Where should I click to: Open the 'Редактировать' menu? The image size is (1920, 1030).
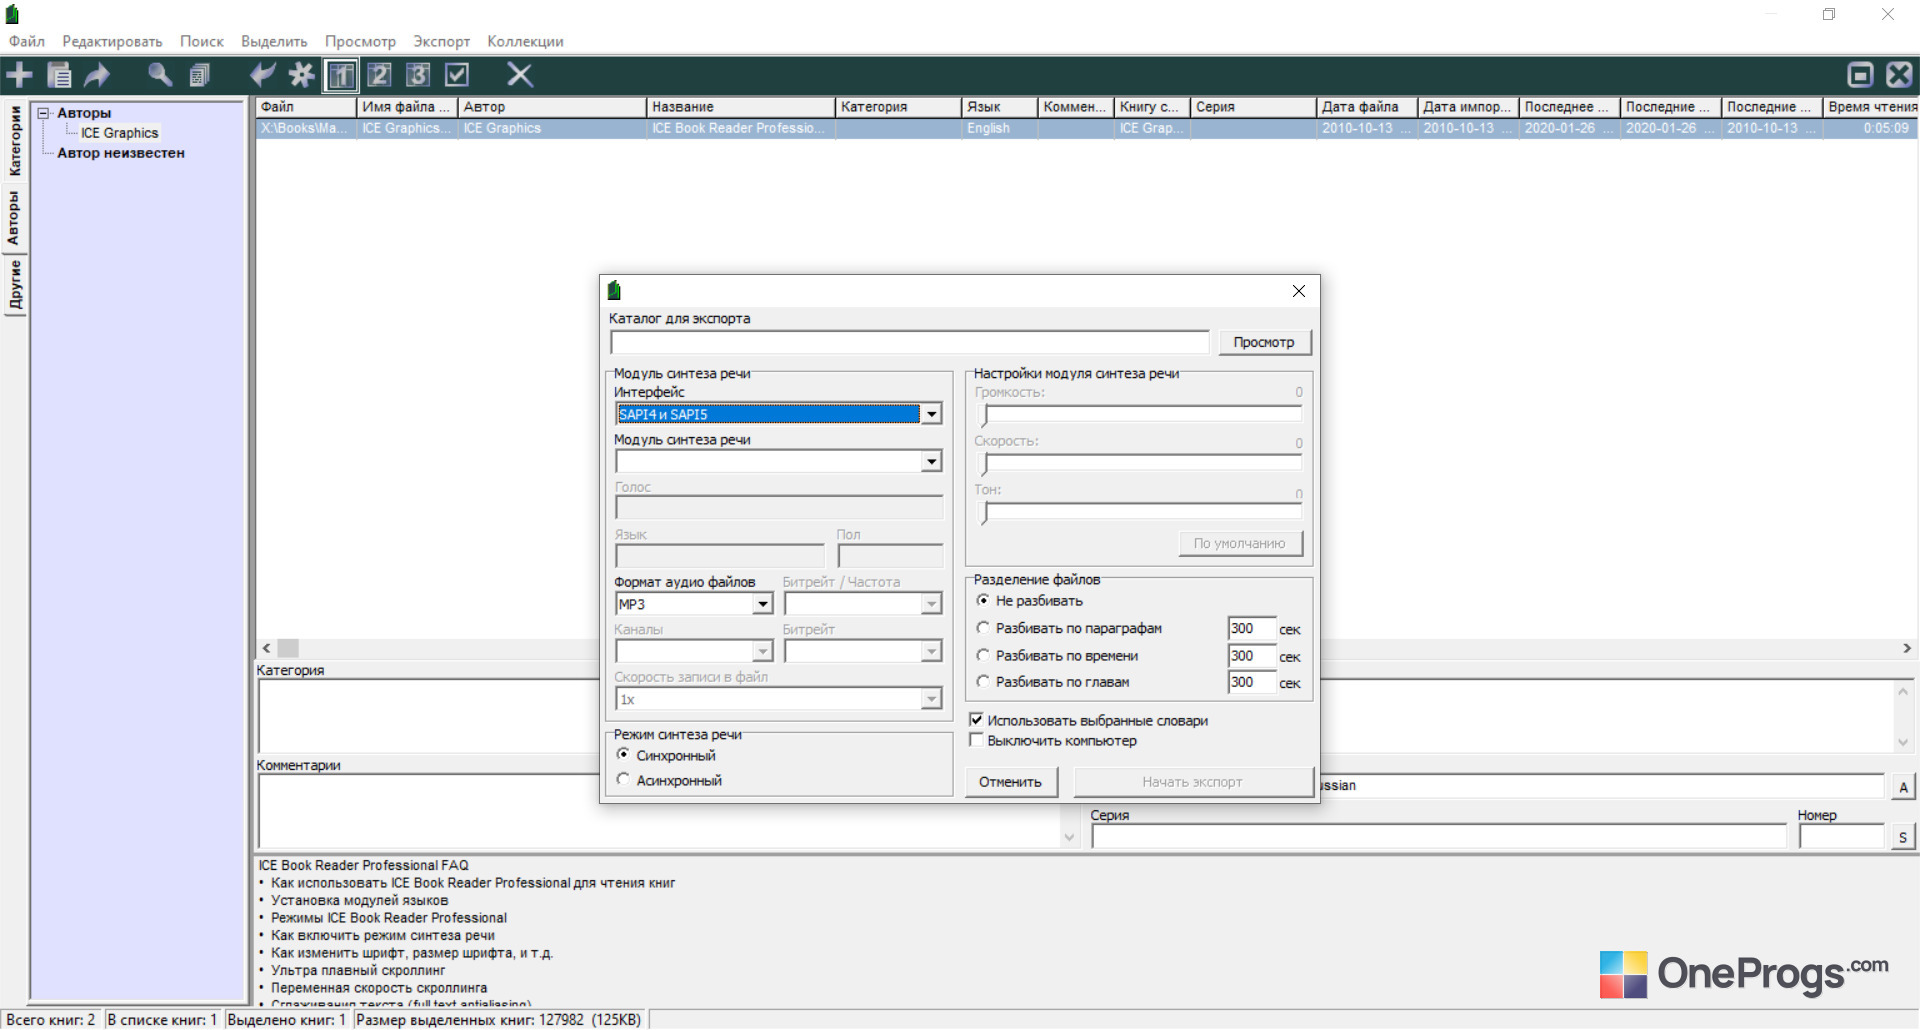pyautogui.click(x=112, y=41)
